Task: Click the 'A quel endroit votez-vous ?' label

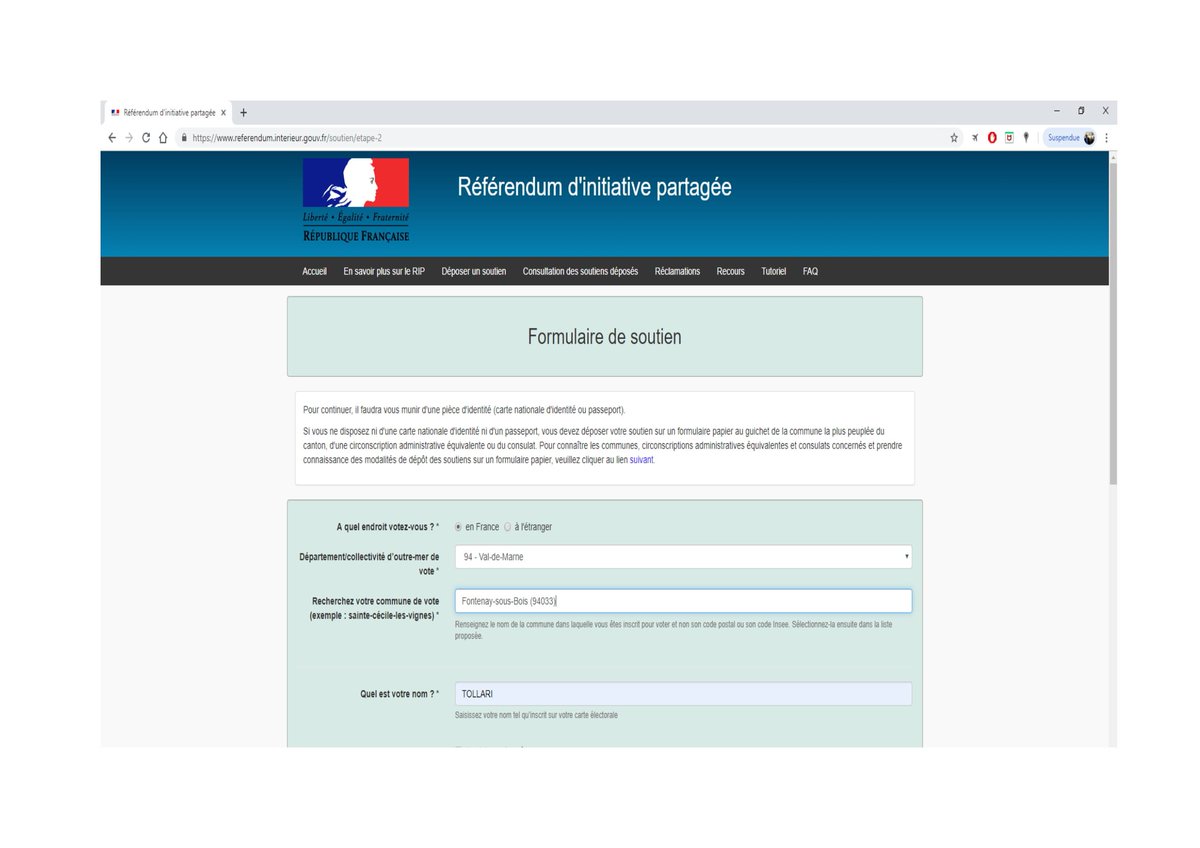Action: coord(387,527)
